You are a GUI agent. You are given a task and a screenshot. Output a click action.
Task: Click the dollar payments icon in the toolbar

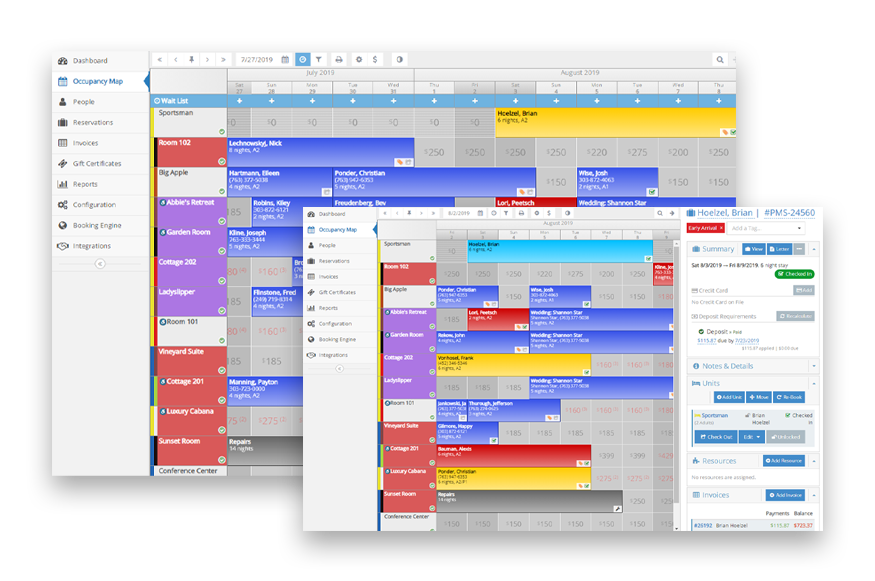coord(375,59)
